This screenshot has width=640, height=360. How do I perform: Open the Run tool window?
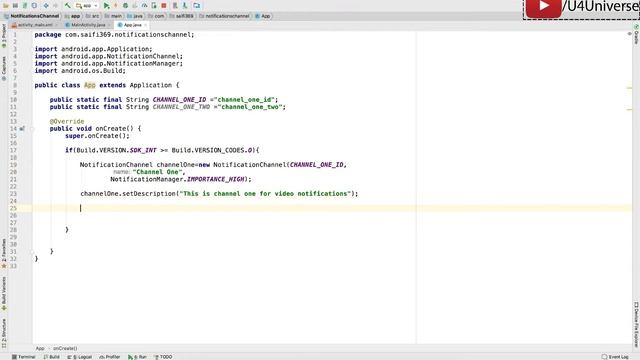pos(137,357)
